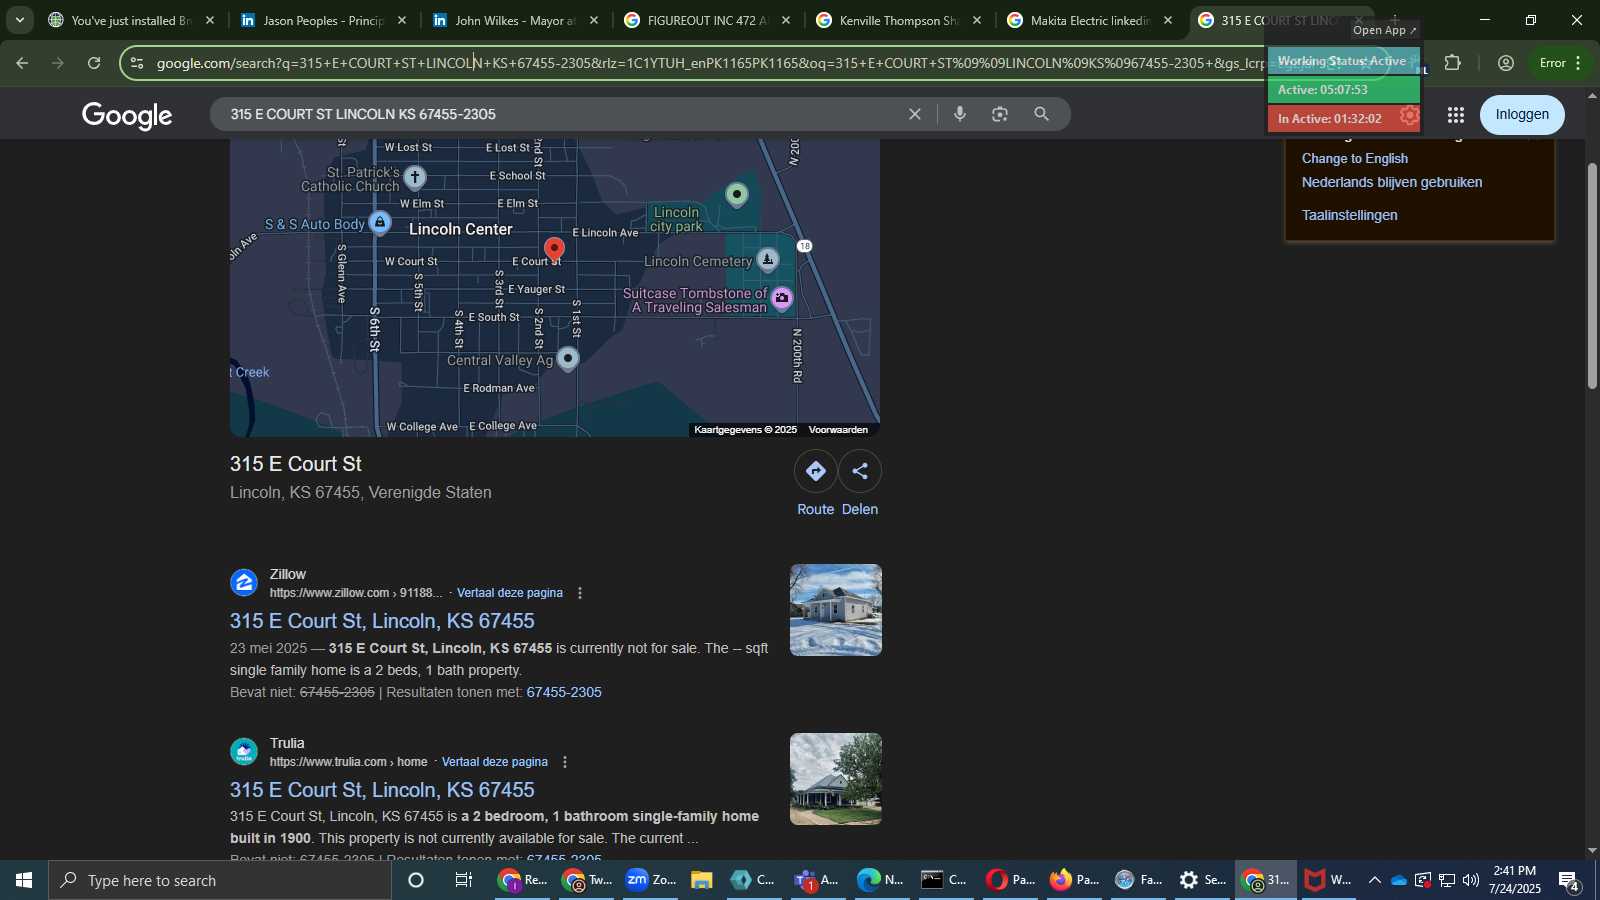Click the Inloggen sign-in button
The width and height of the screenshot is (1600, 900).
point(1522,114)
